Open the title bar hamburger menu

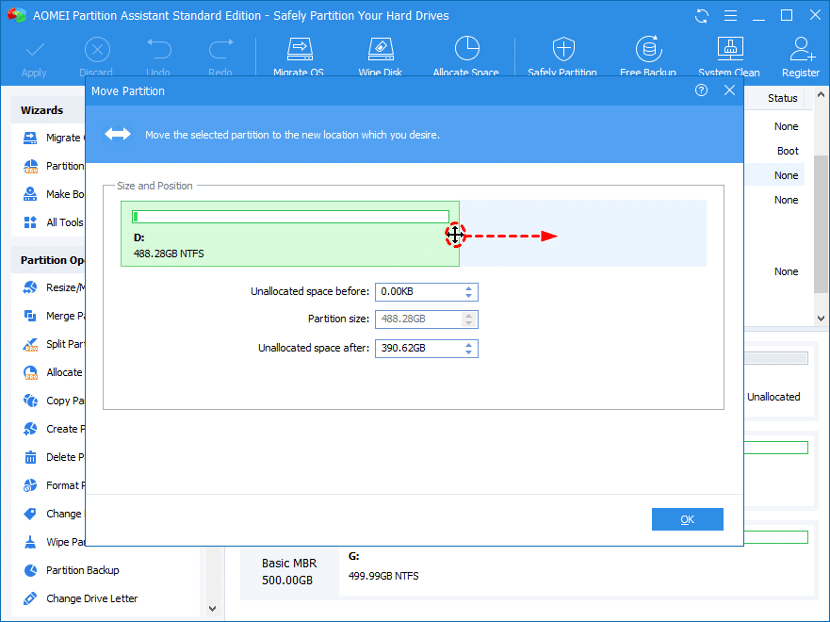click(x=730, y=15)
